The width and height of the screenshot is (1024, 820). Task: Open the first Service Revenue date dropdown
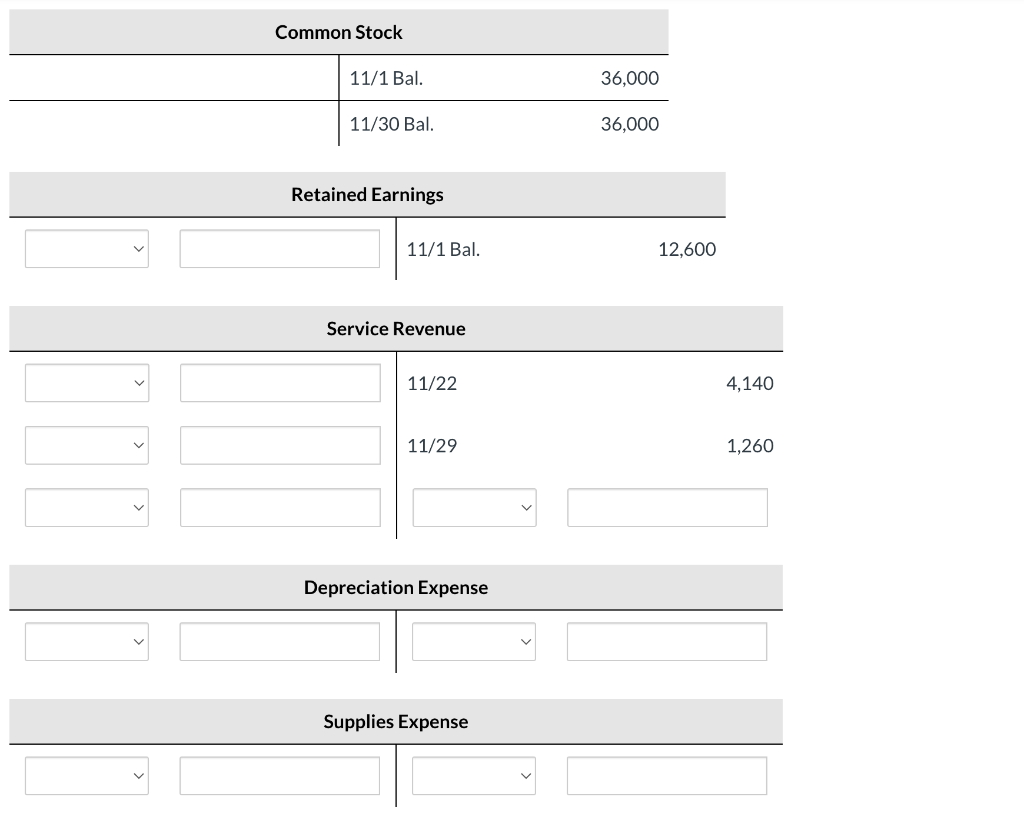click(x=86, y=382)
